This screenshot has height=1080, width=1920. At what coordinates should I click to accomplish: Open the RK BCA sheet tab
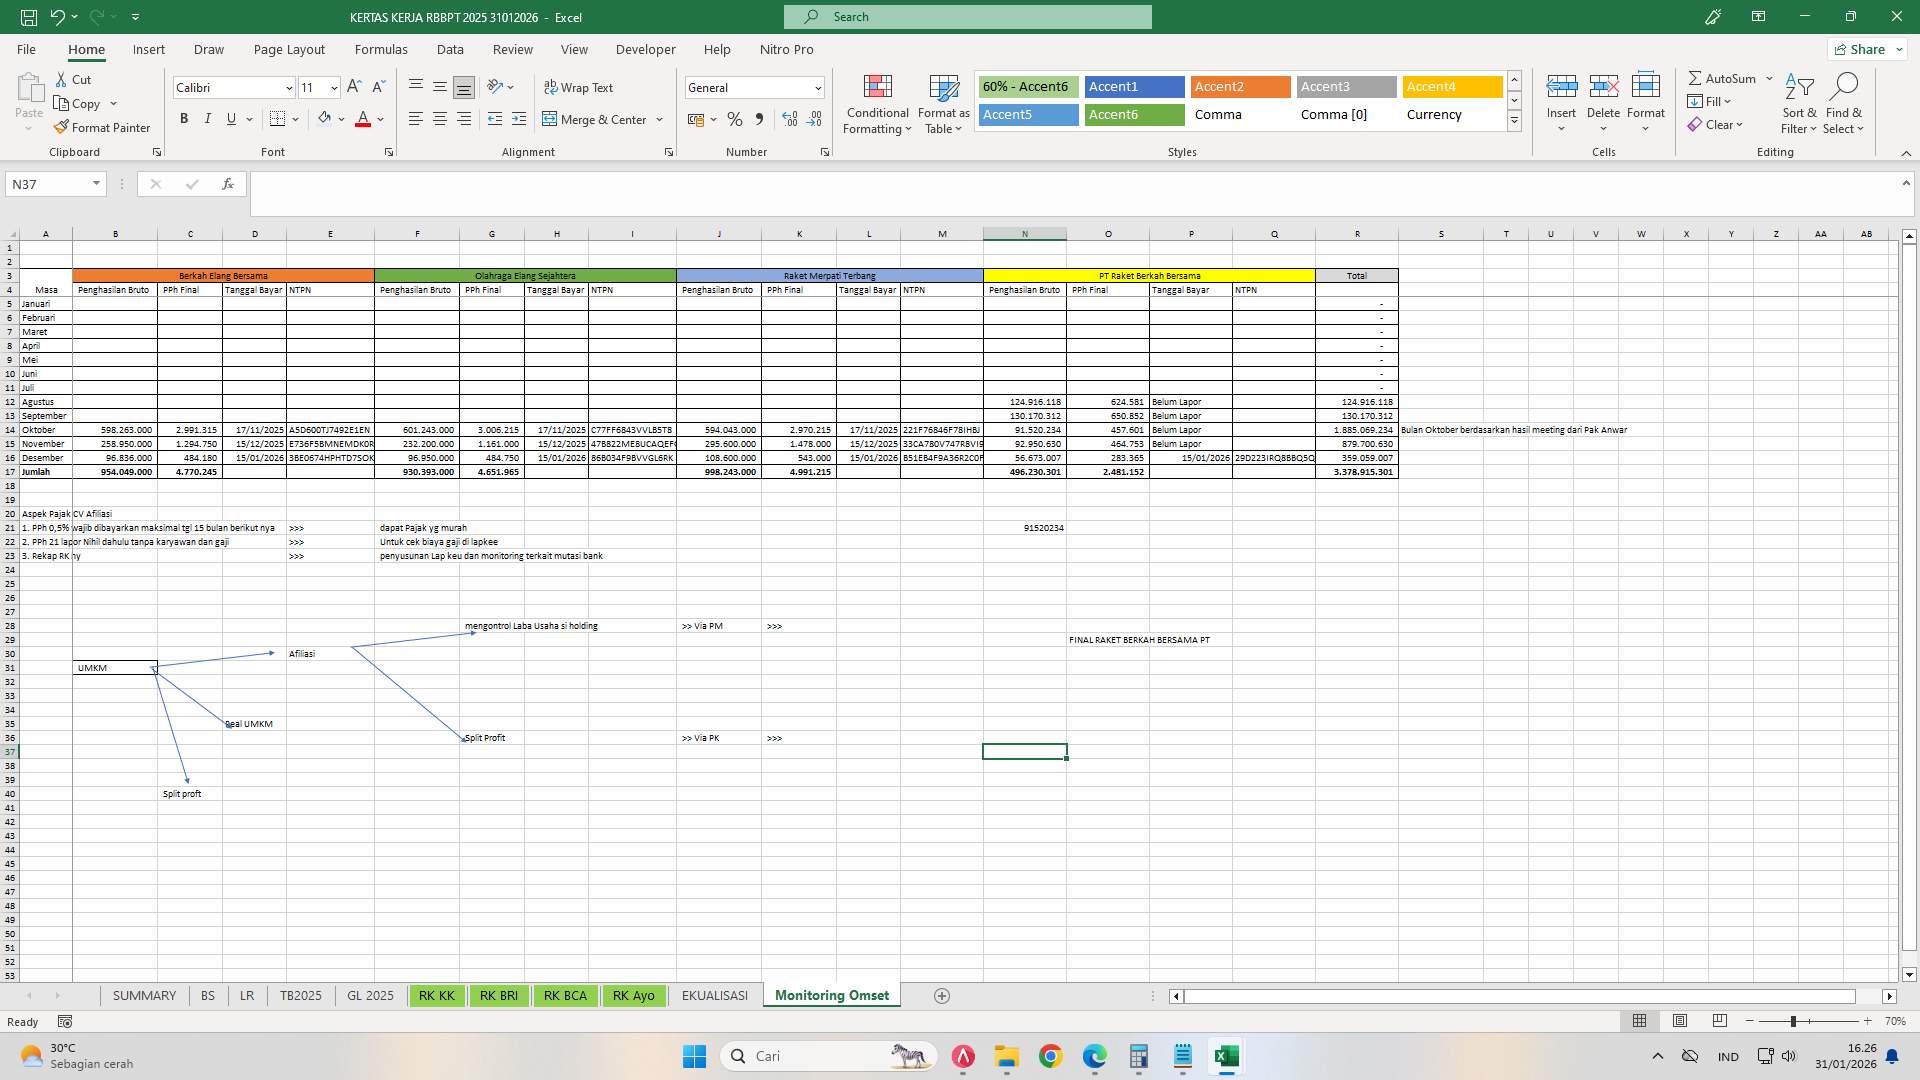point(565,995)
